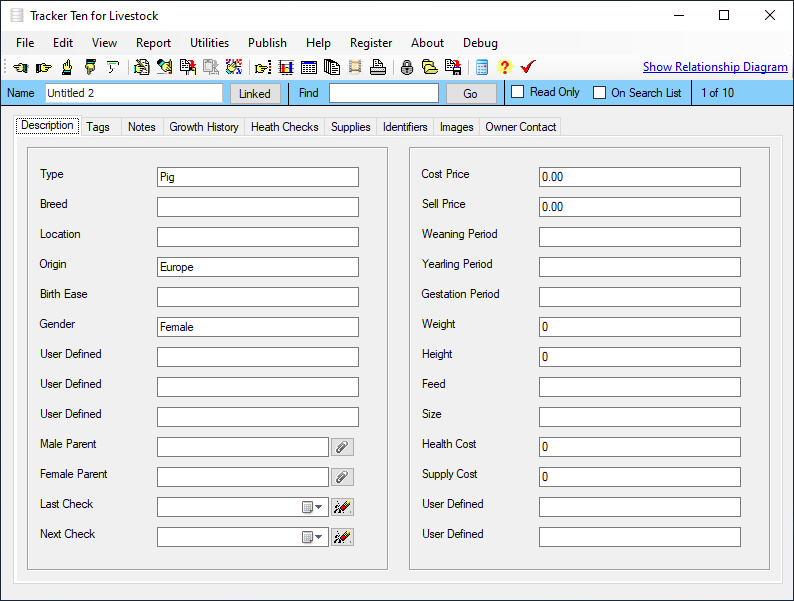Click the eraser icon beside Next Check
Viewport: 794px width, 601px height.
click(342, 537)
